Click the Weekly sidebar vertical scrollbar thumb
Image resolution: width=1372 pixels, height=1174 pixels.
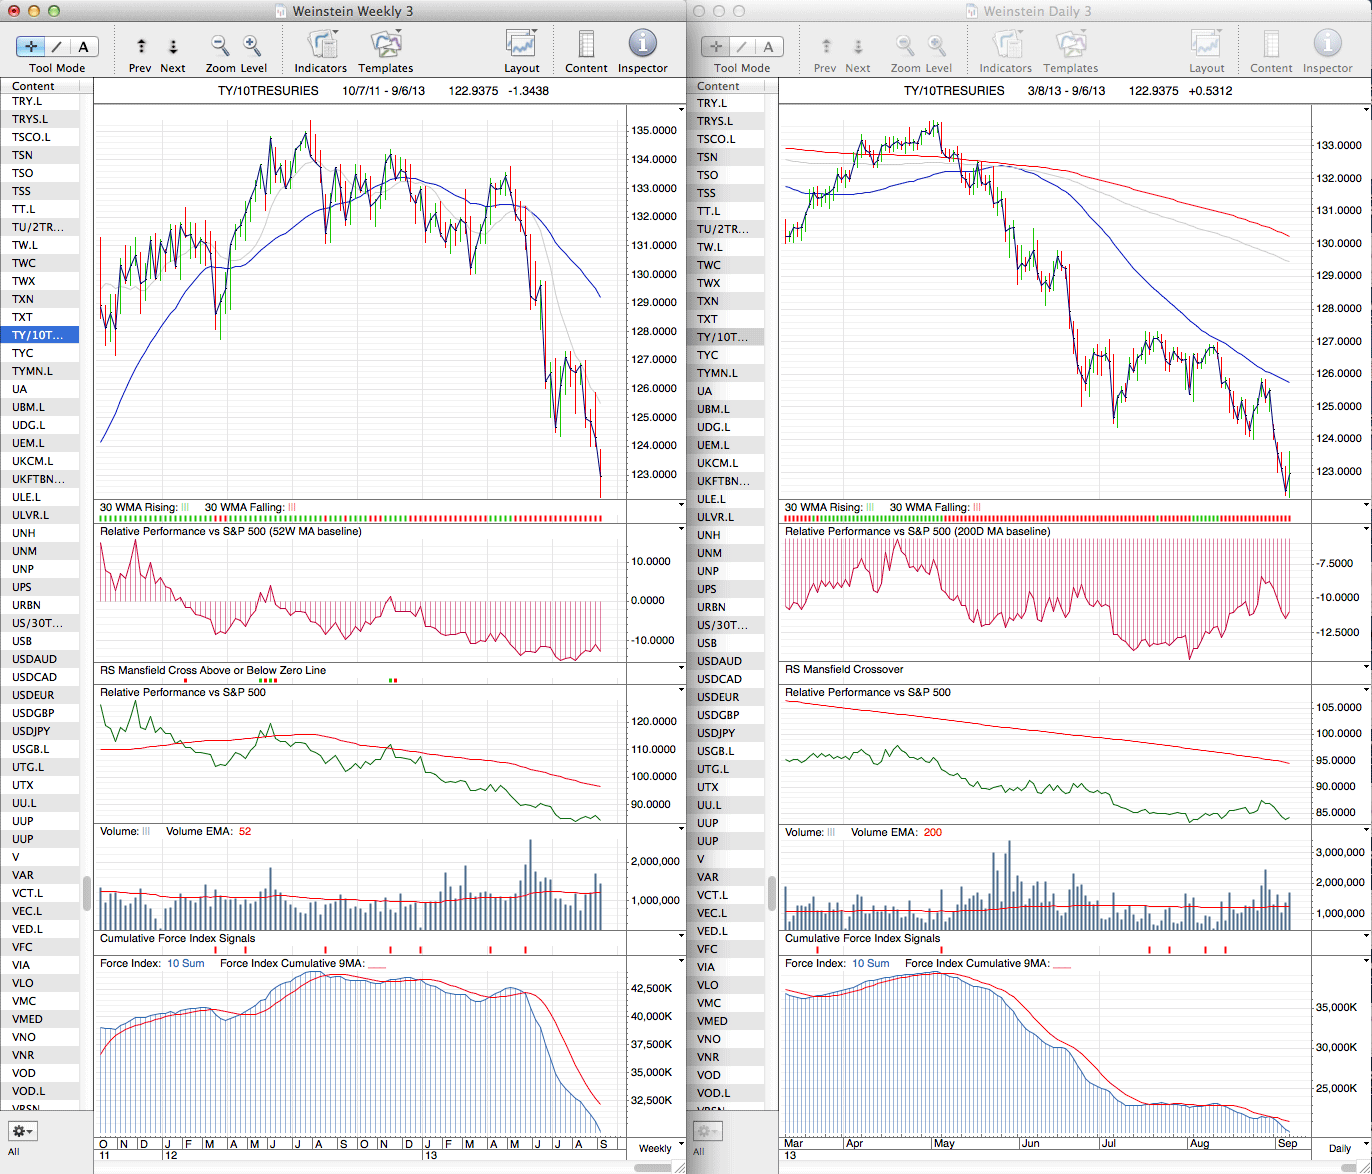86,892
